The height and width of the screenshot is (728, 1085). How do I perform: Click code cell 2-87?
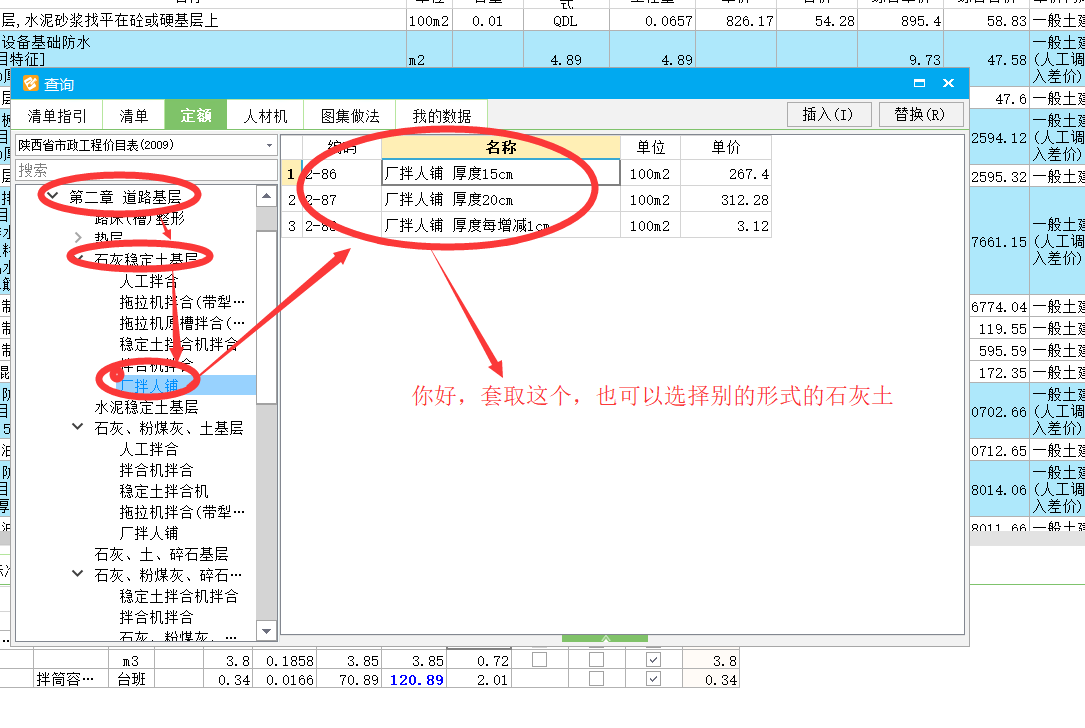point(341,200)
